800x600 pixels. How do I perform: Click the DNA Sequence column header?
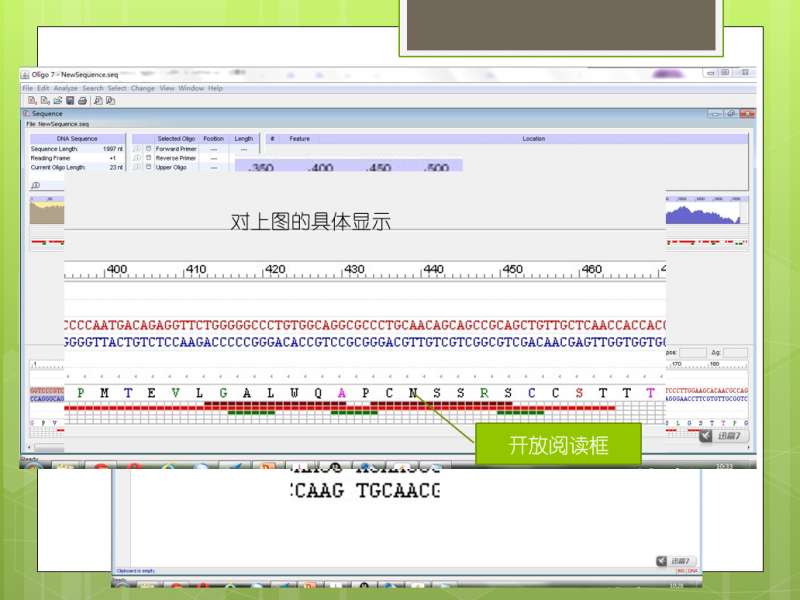77,139
